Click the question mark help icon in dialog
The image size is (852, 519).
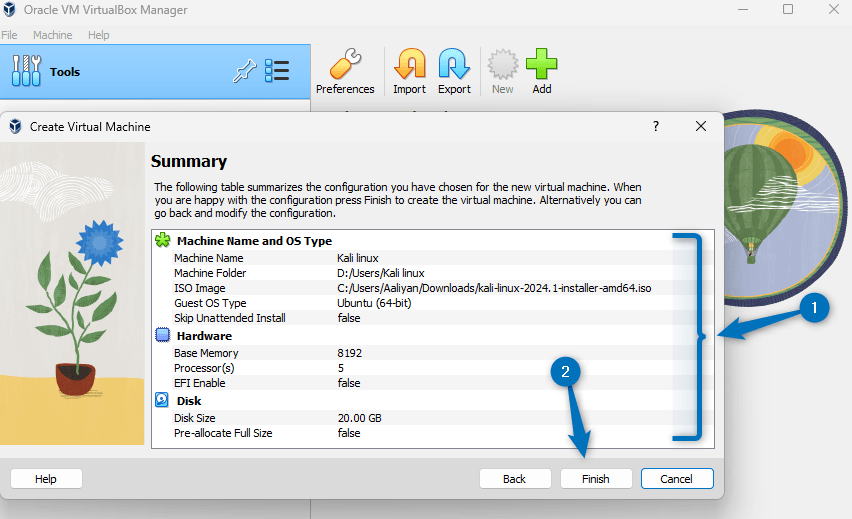(656, 126)
